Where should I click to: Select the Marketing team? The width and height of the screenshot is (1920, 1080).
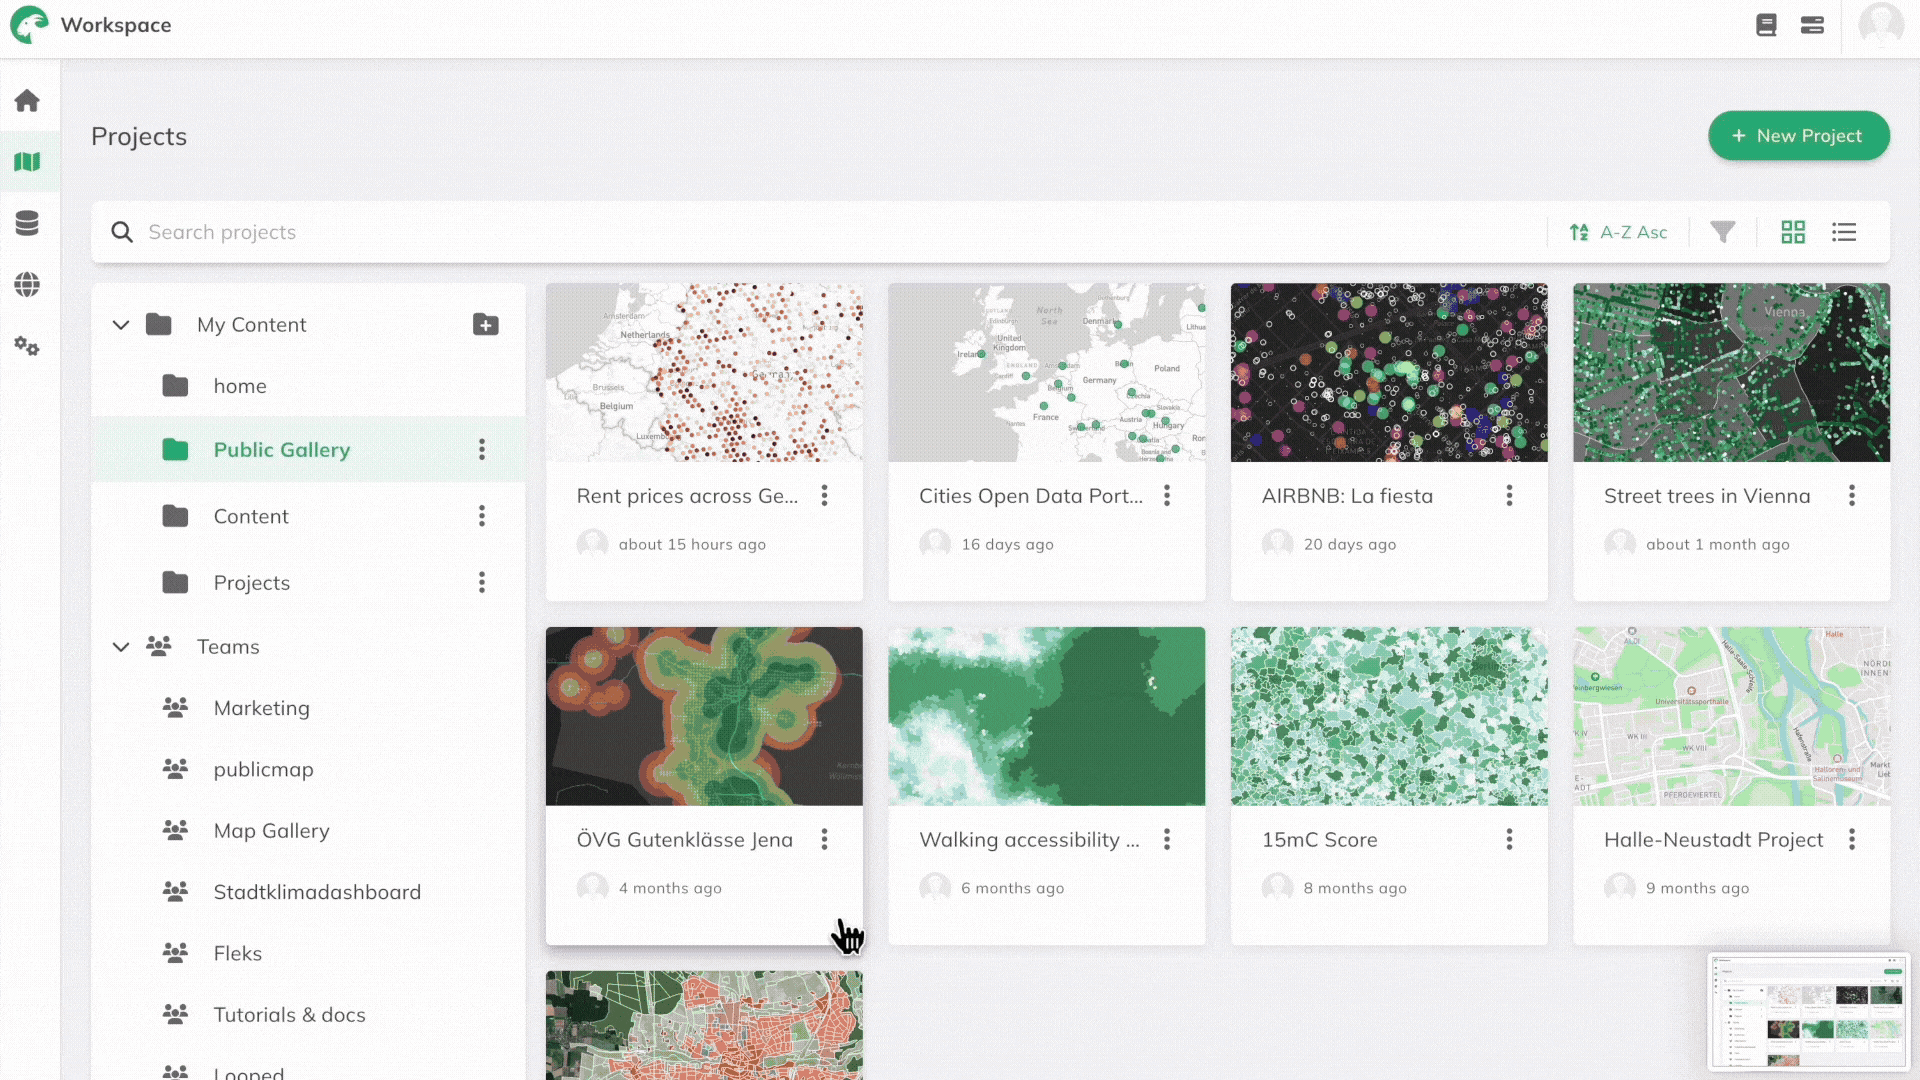coord(261,708)
